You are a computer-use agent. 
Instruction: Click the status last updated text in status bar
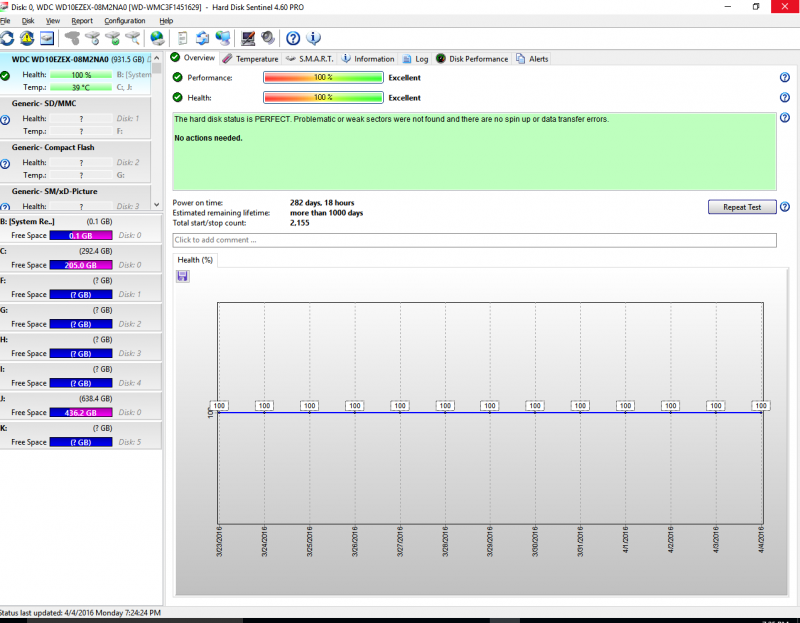click(x=80, y=613)
